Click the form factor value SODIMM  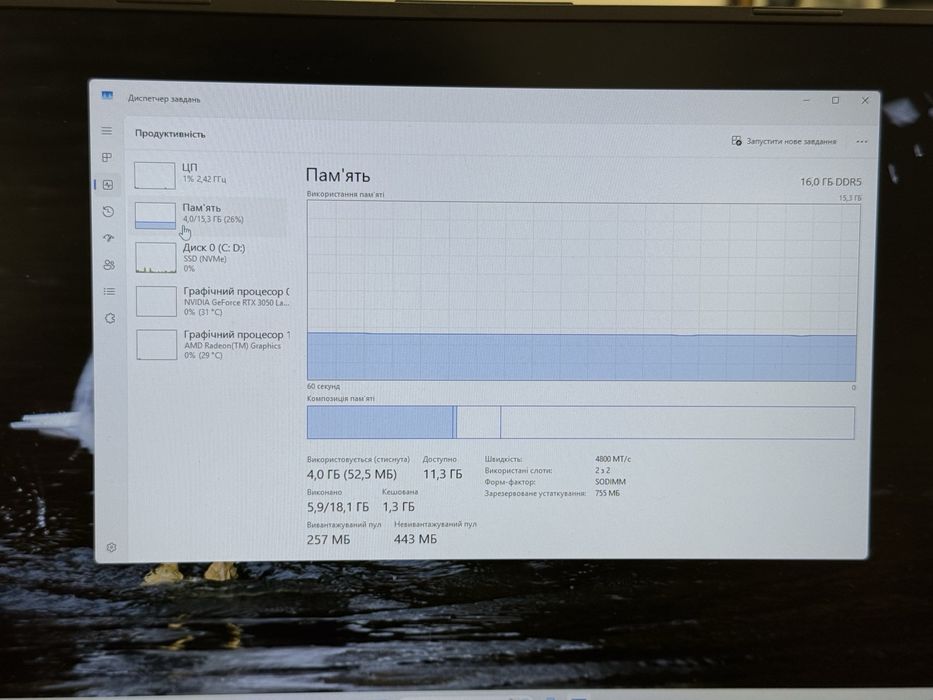tap(610, 482)
